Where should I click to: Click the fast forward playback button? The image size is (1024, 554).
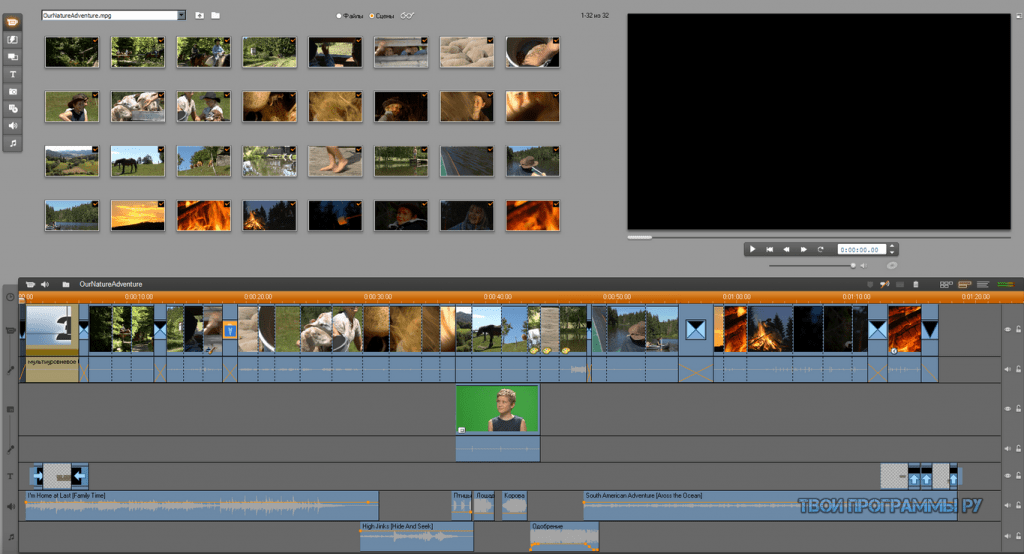pos(803,249)
